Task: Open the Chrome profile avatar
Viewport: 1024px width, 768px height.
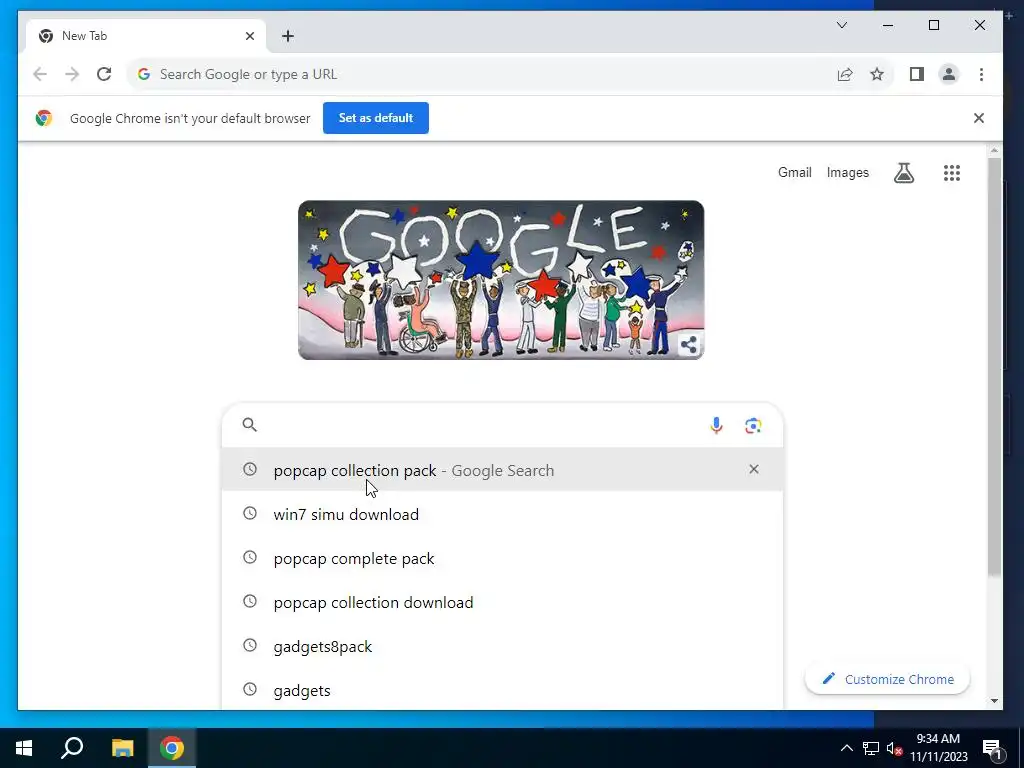Action: [x=949, y=74]
